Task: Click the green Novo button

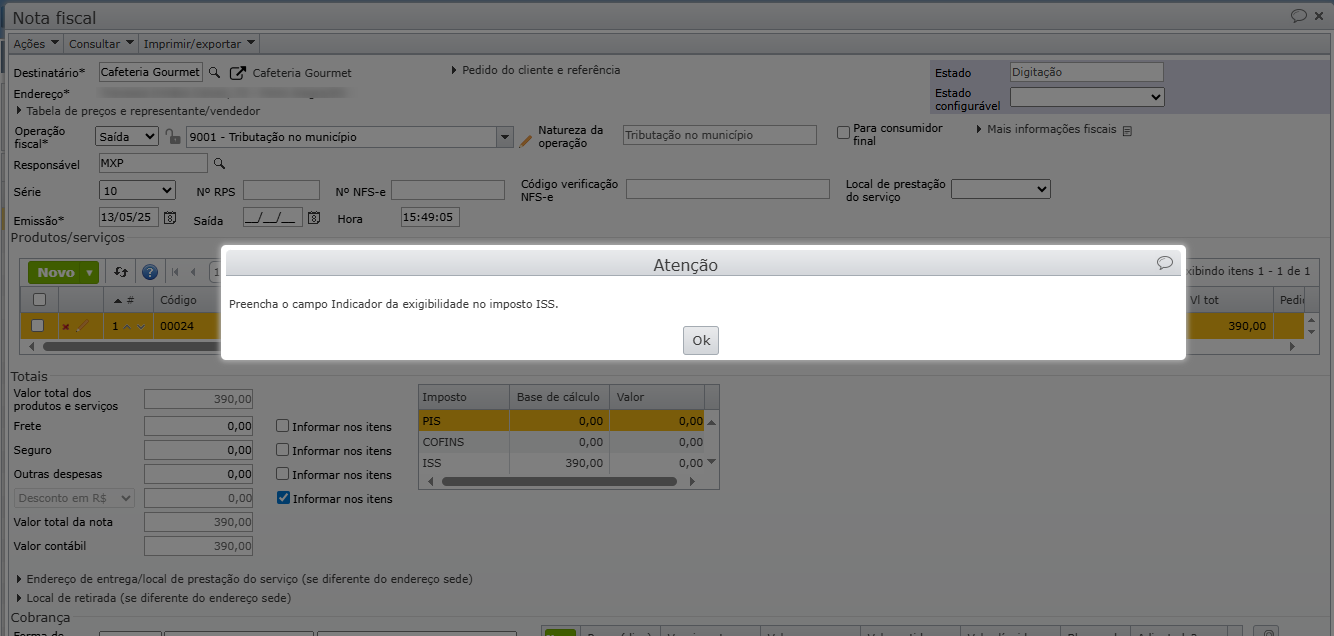Action: click(x=56, y=272)
